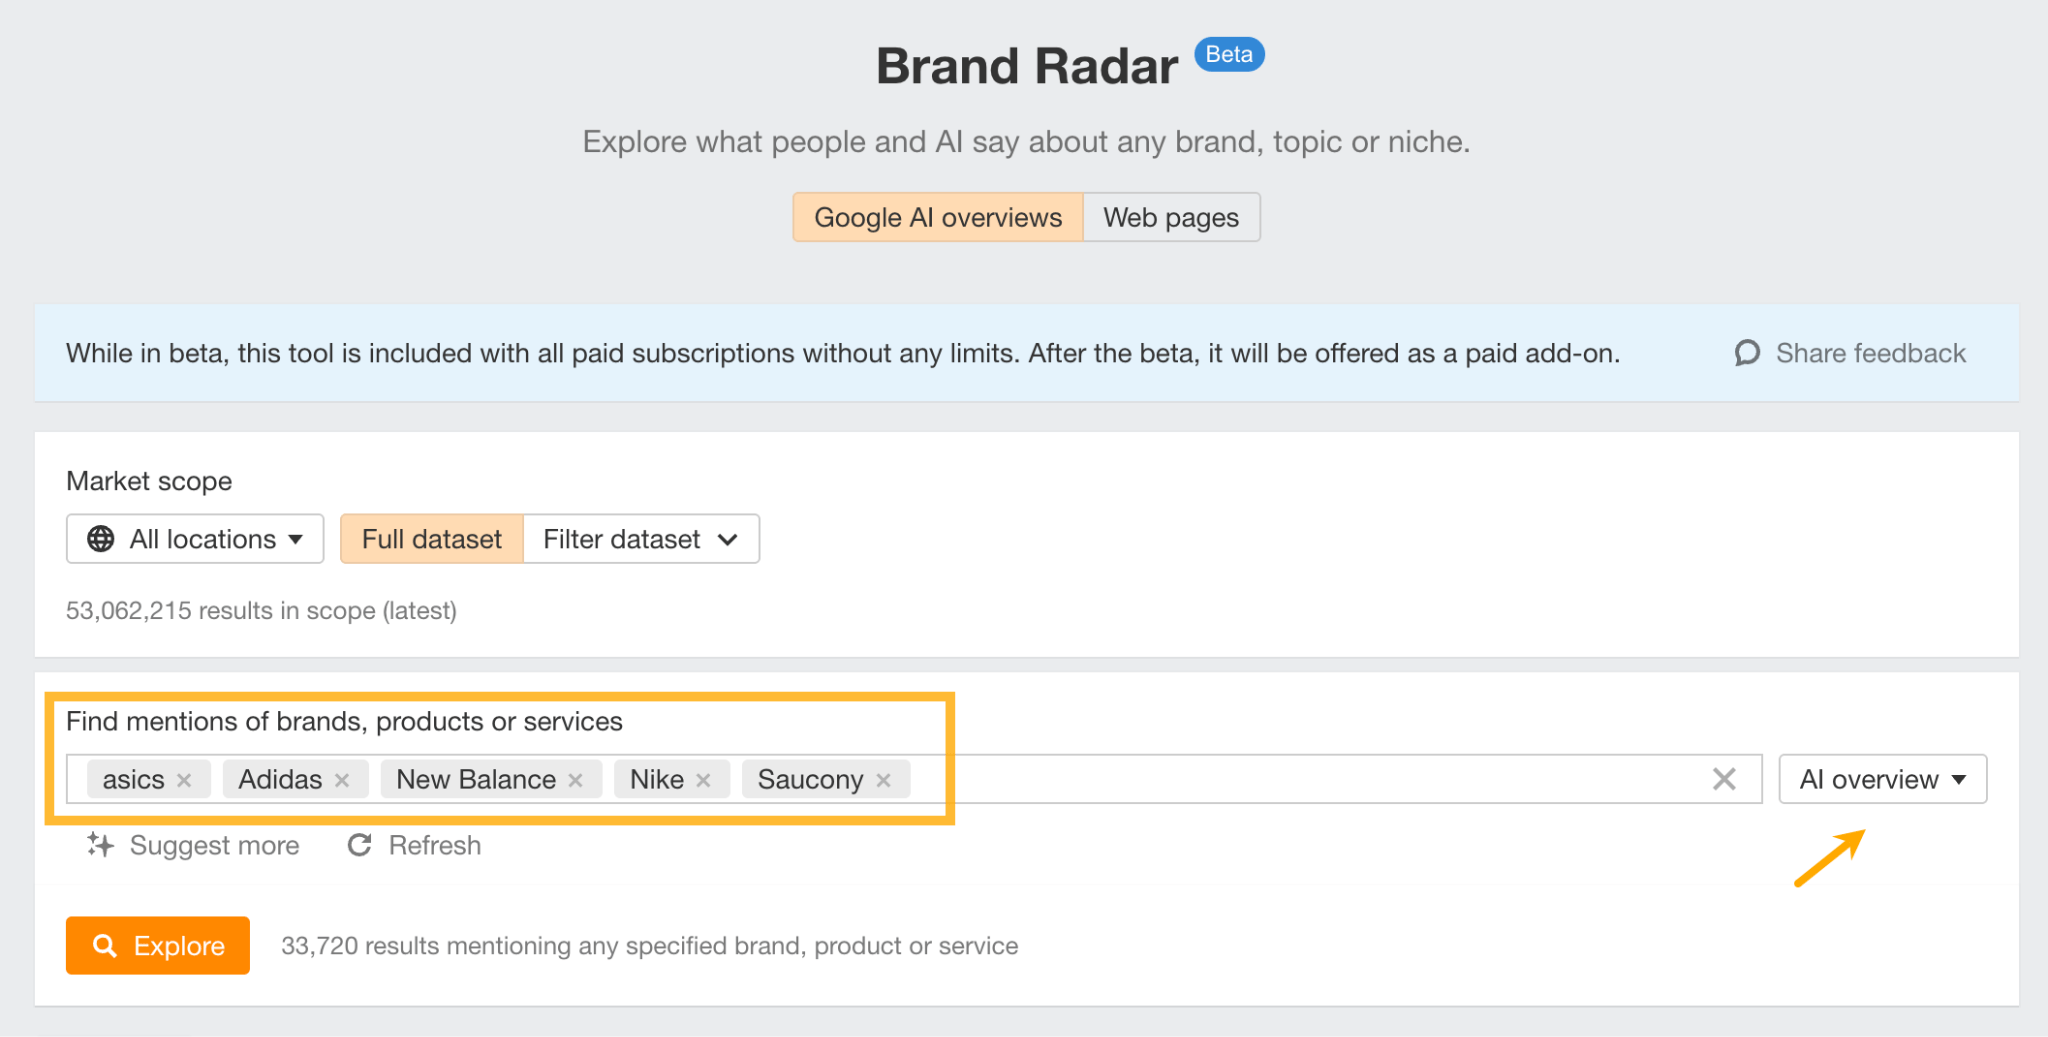Click the Refresh arrow icon
Screen dimensions: 2048x1037
point(359,845)
